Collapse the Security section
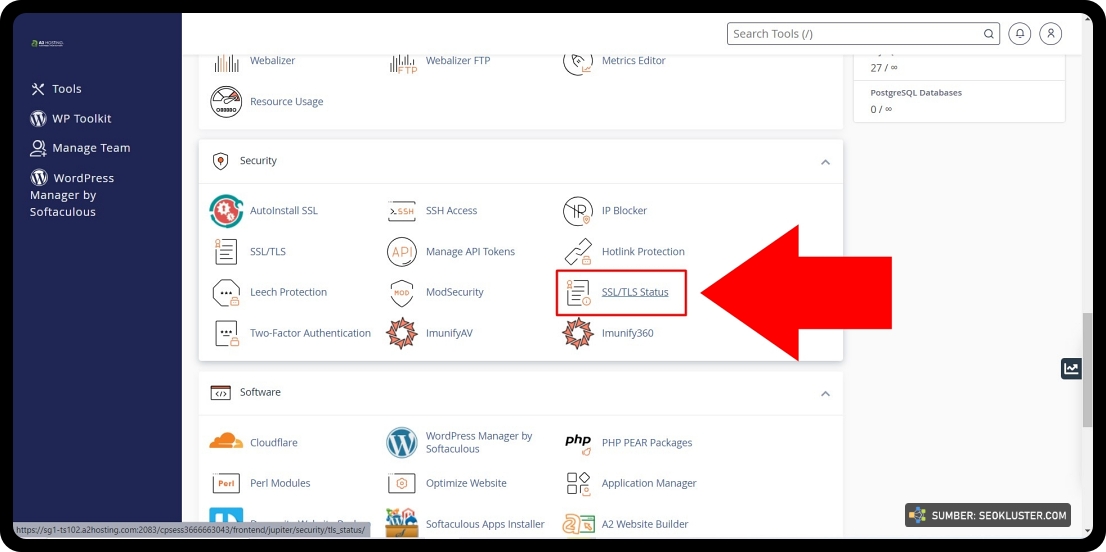Image resolution: width=1106 pixels, height=552 pixels. click(x=825, y=162)
